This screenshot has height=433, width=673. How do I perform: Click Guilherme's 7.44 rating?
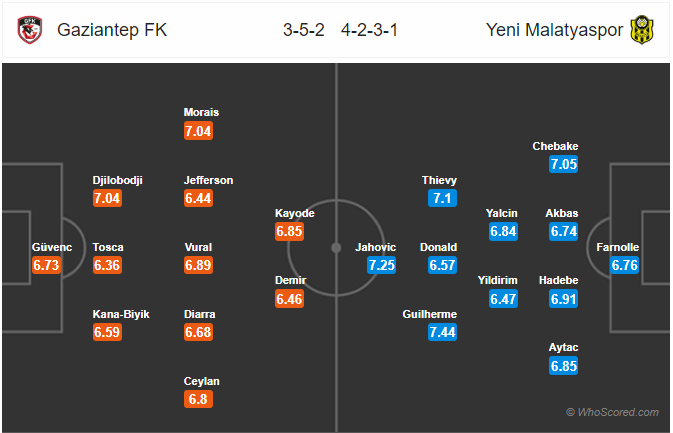coord(442,332)
